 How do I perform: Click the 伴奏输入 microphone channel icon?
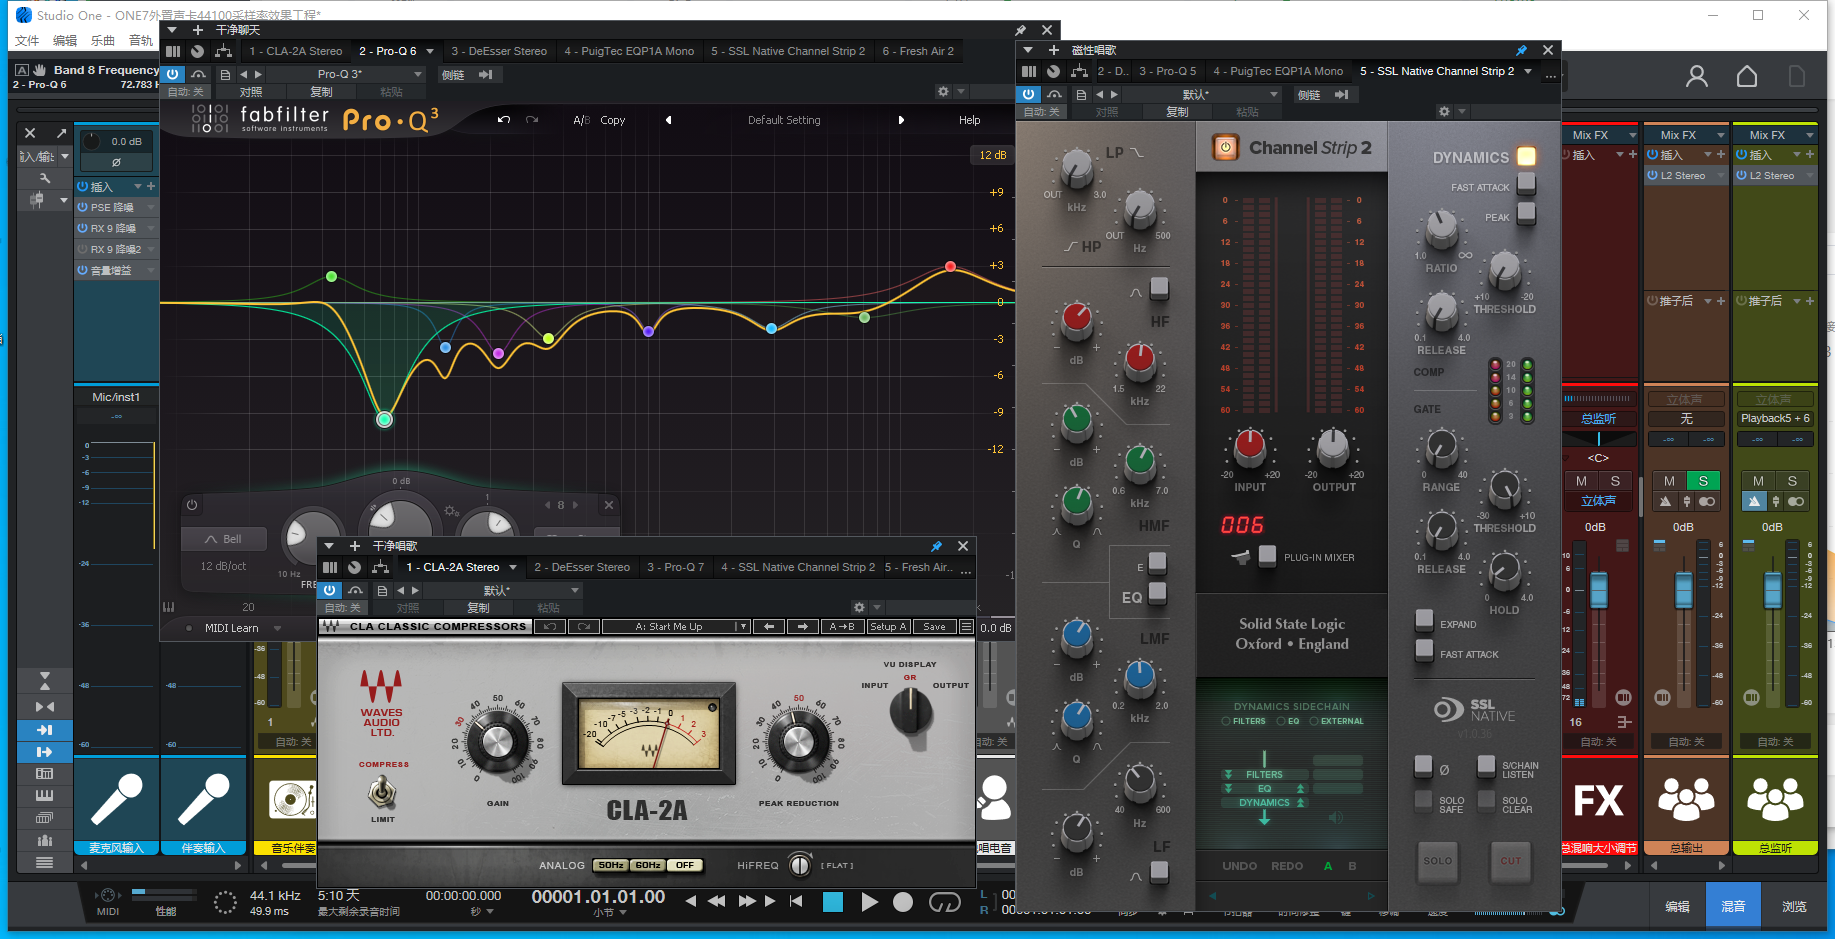tap(204, 799)
